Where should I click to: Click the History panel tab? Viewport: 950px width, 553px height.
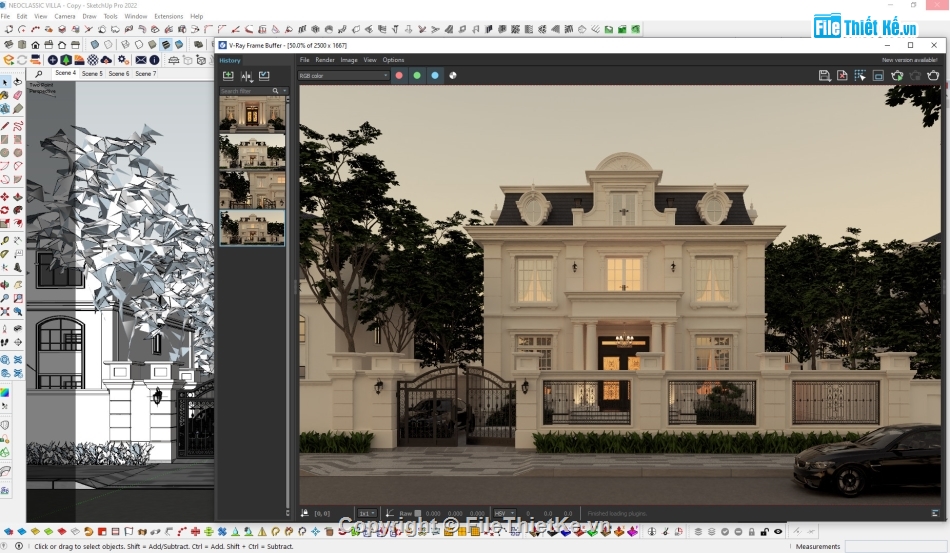[x=230, y=61]
